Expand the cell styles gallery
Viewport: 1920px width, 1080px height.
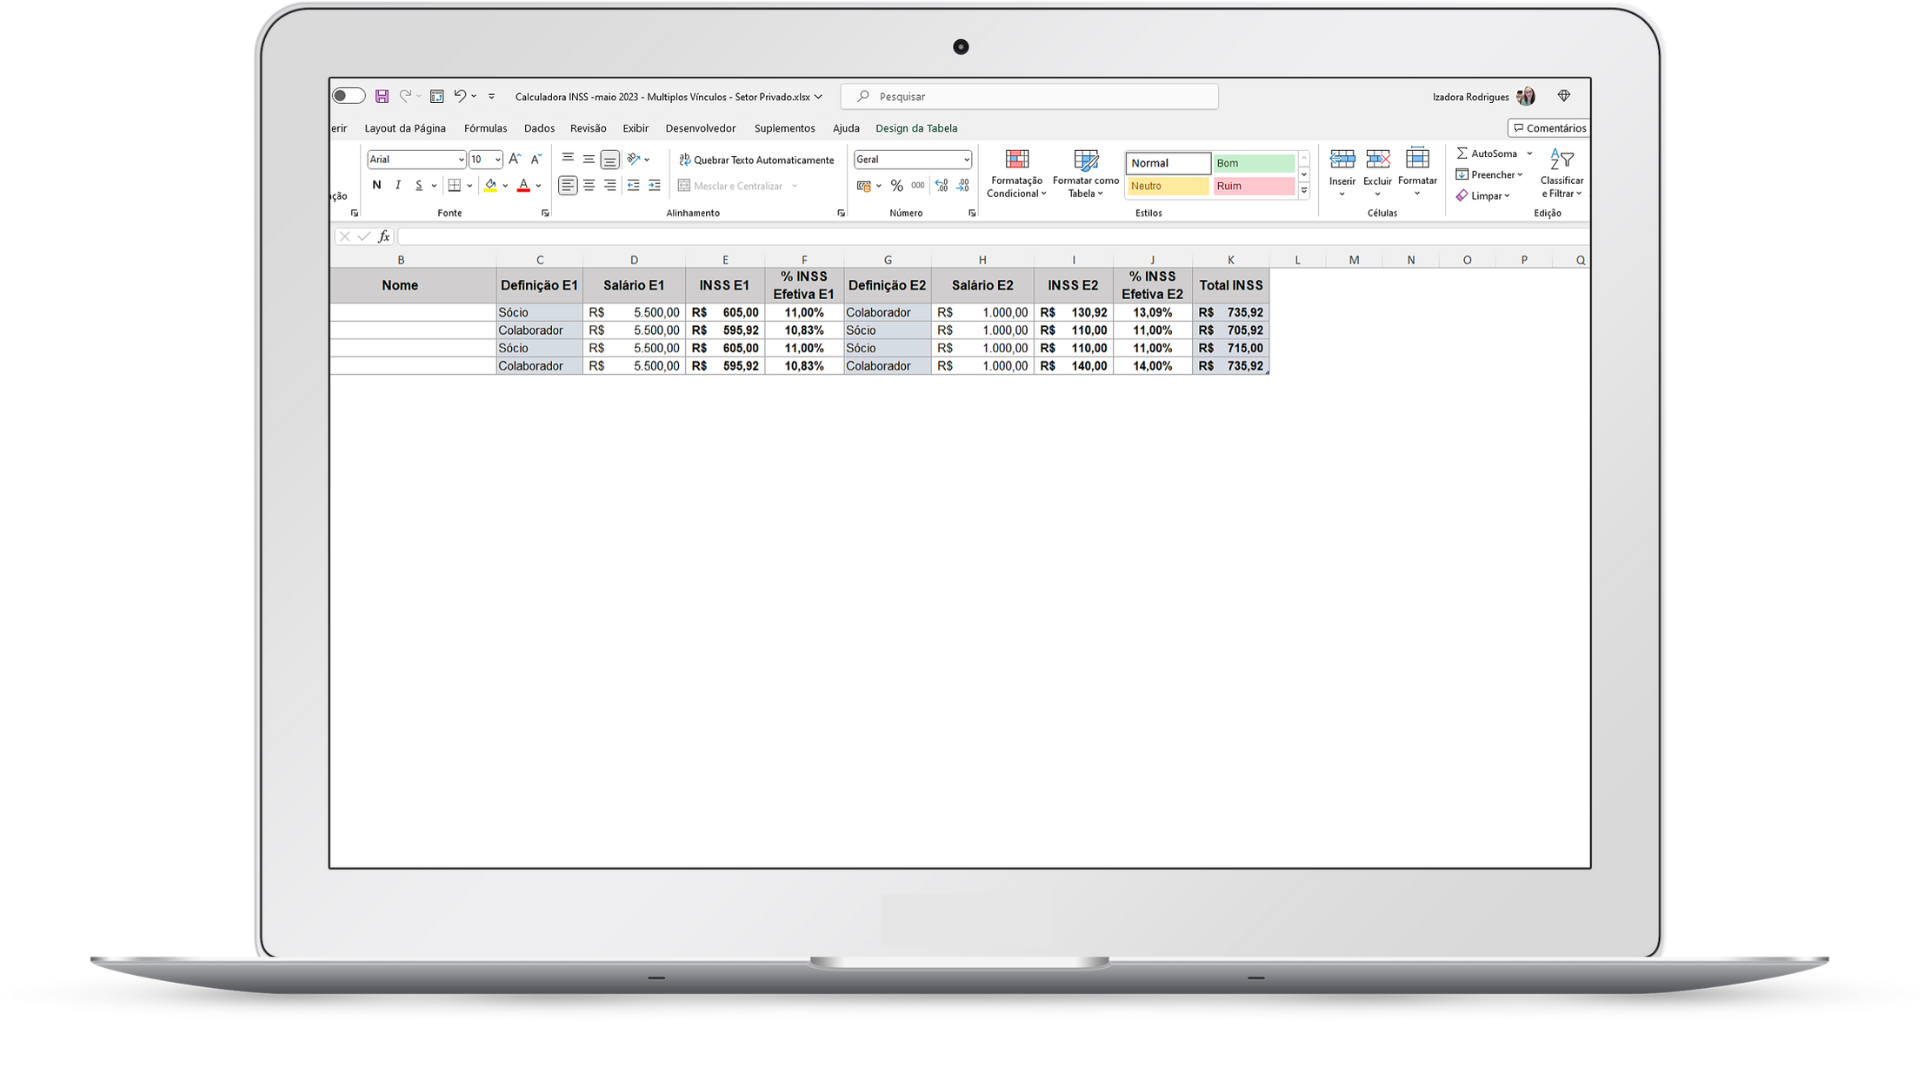[1304, 190]
